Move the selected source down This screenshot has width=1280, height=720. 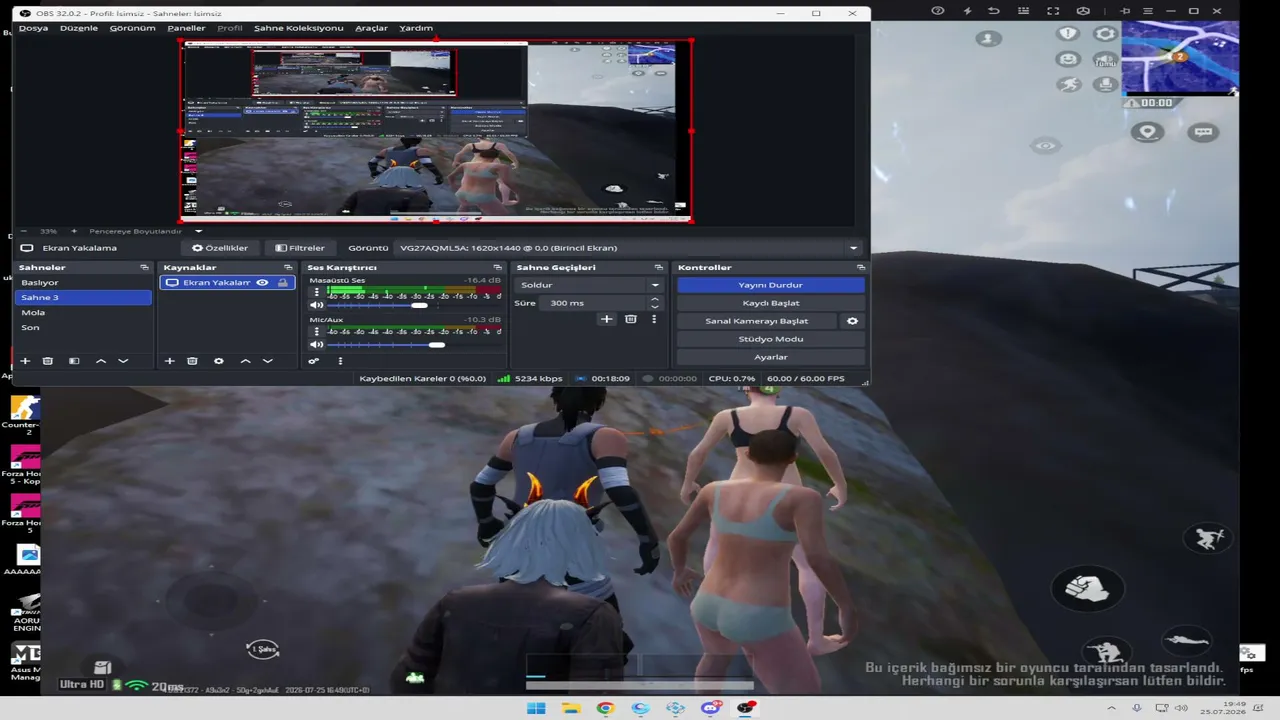coord(268,361)
